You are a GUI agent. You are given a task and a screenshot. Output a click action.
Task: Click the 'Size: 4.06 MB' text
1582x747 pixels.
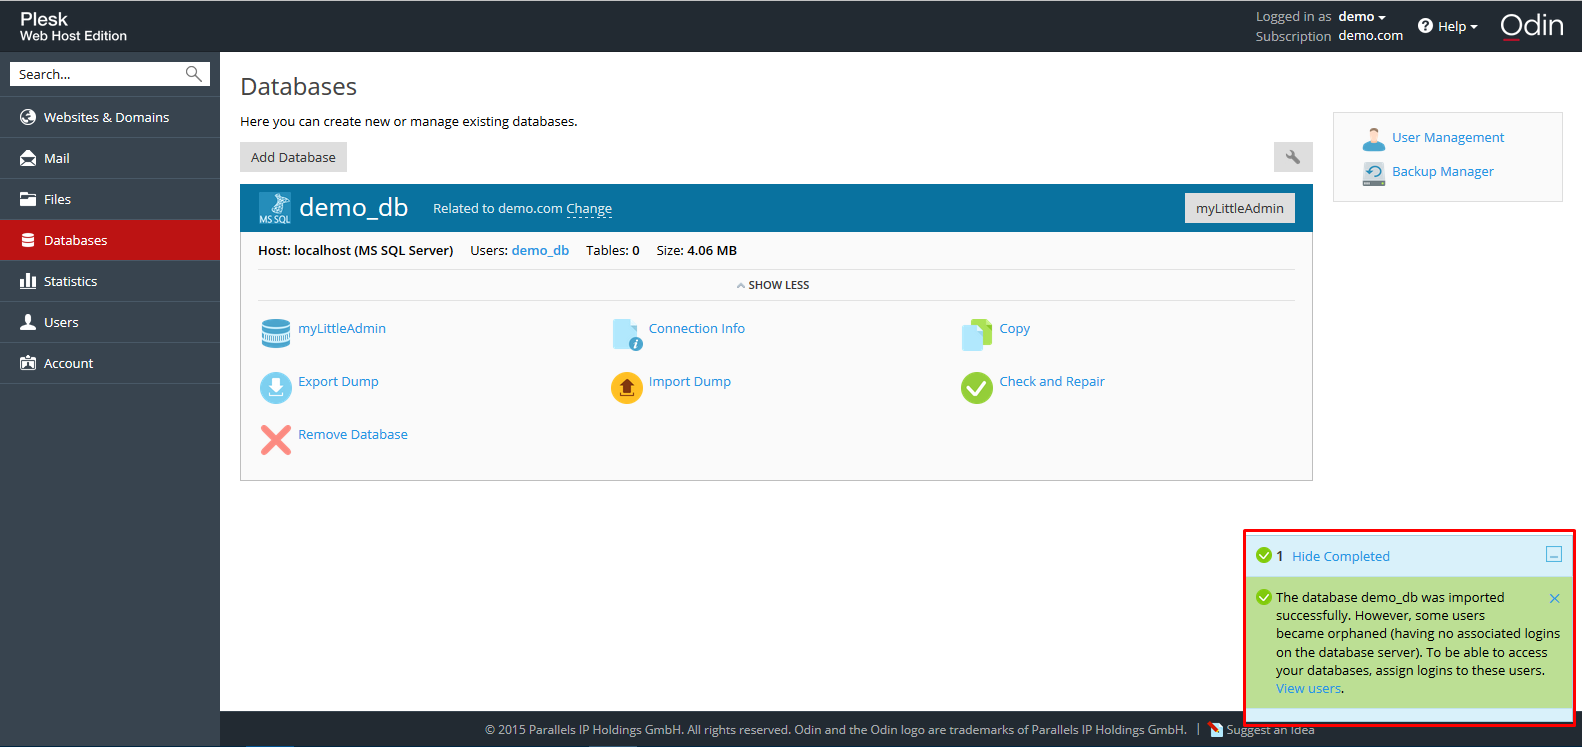pyautogui.click(x=697, y=250)
